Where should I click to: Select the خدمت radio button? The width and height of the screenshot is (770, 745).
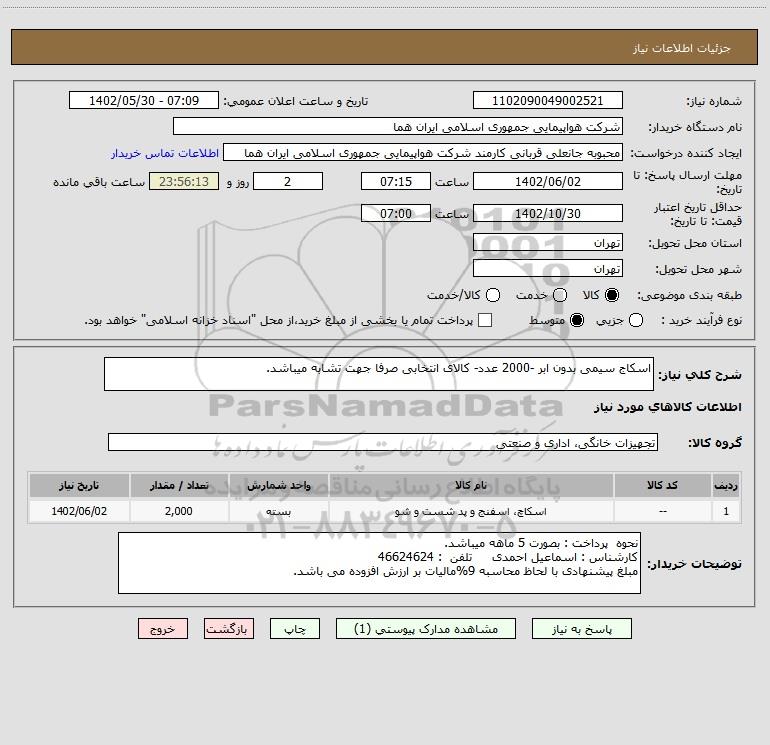tap(560, 295)
